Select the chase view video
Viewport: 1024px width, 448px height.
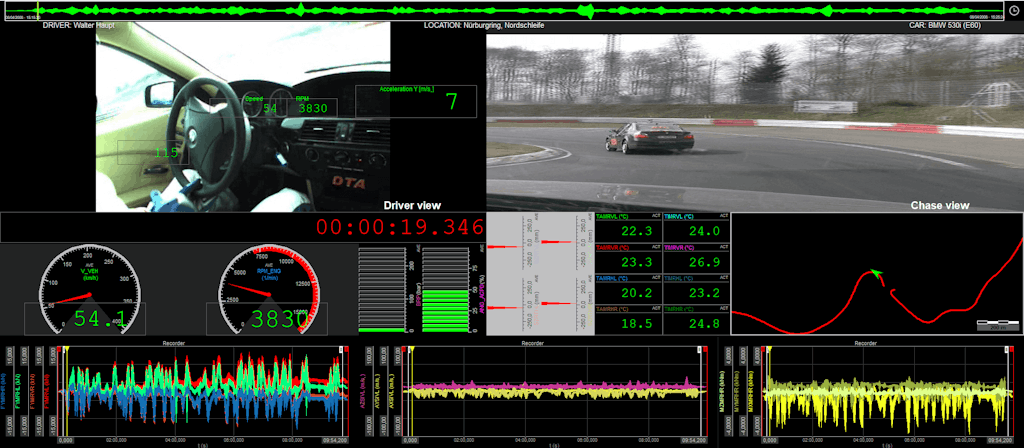[x=755, y=123]
